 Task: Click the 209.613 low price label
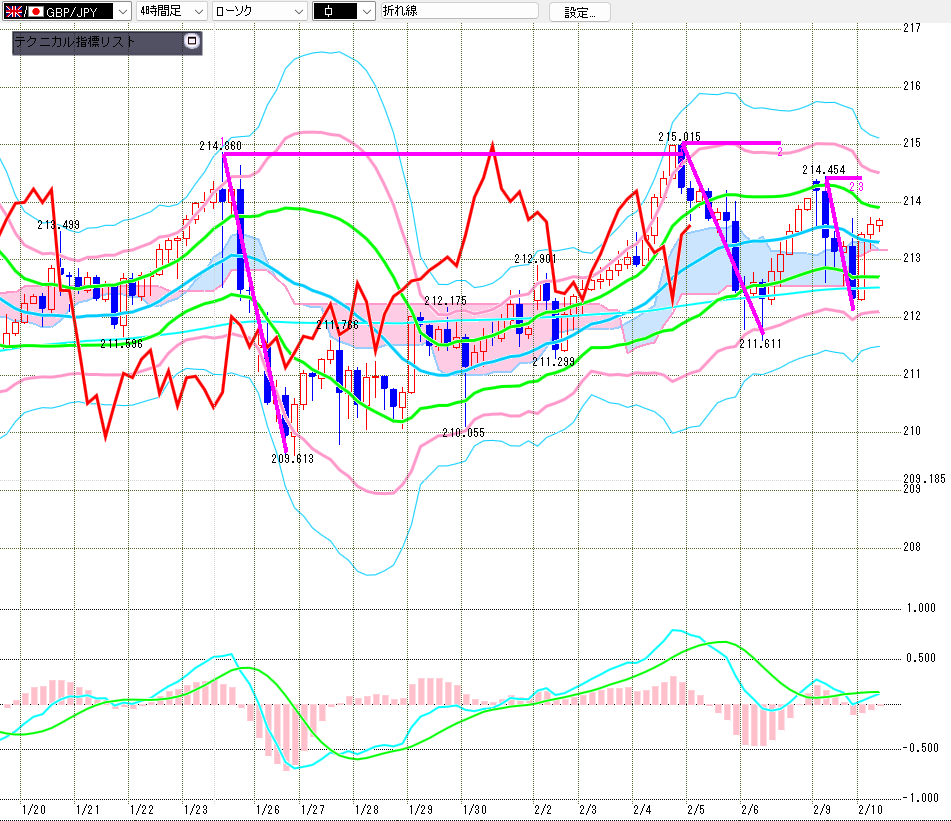[x=291, y=459]
